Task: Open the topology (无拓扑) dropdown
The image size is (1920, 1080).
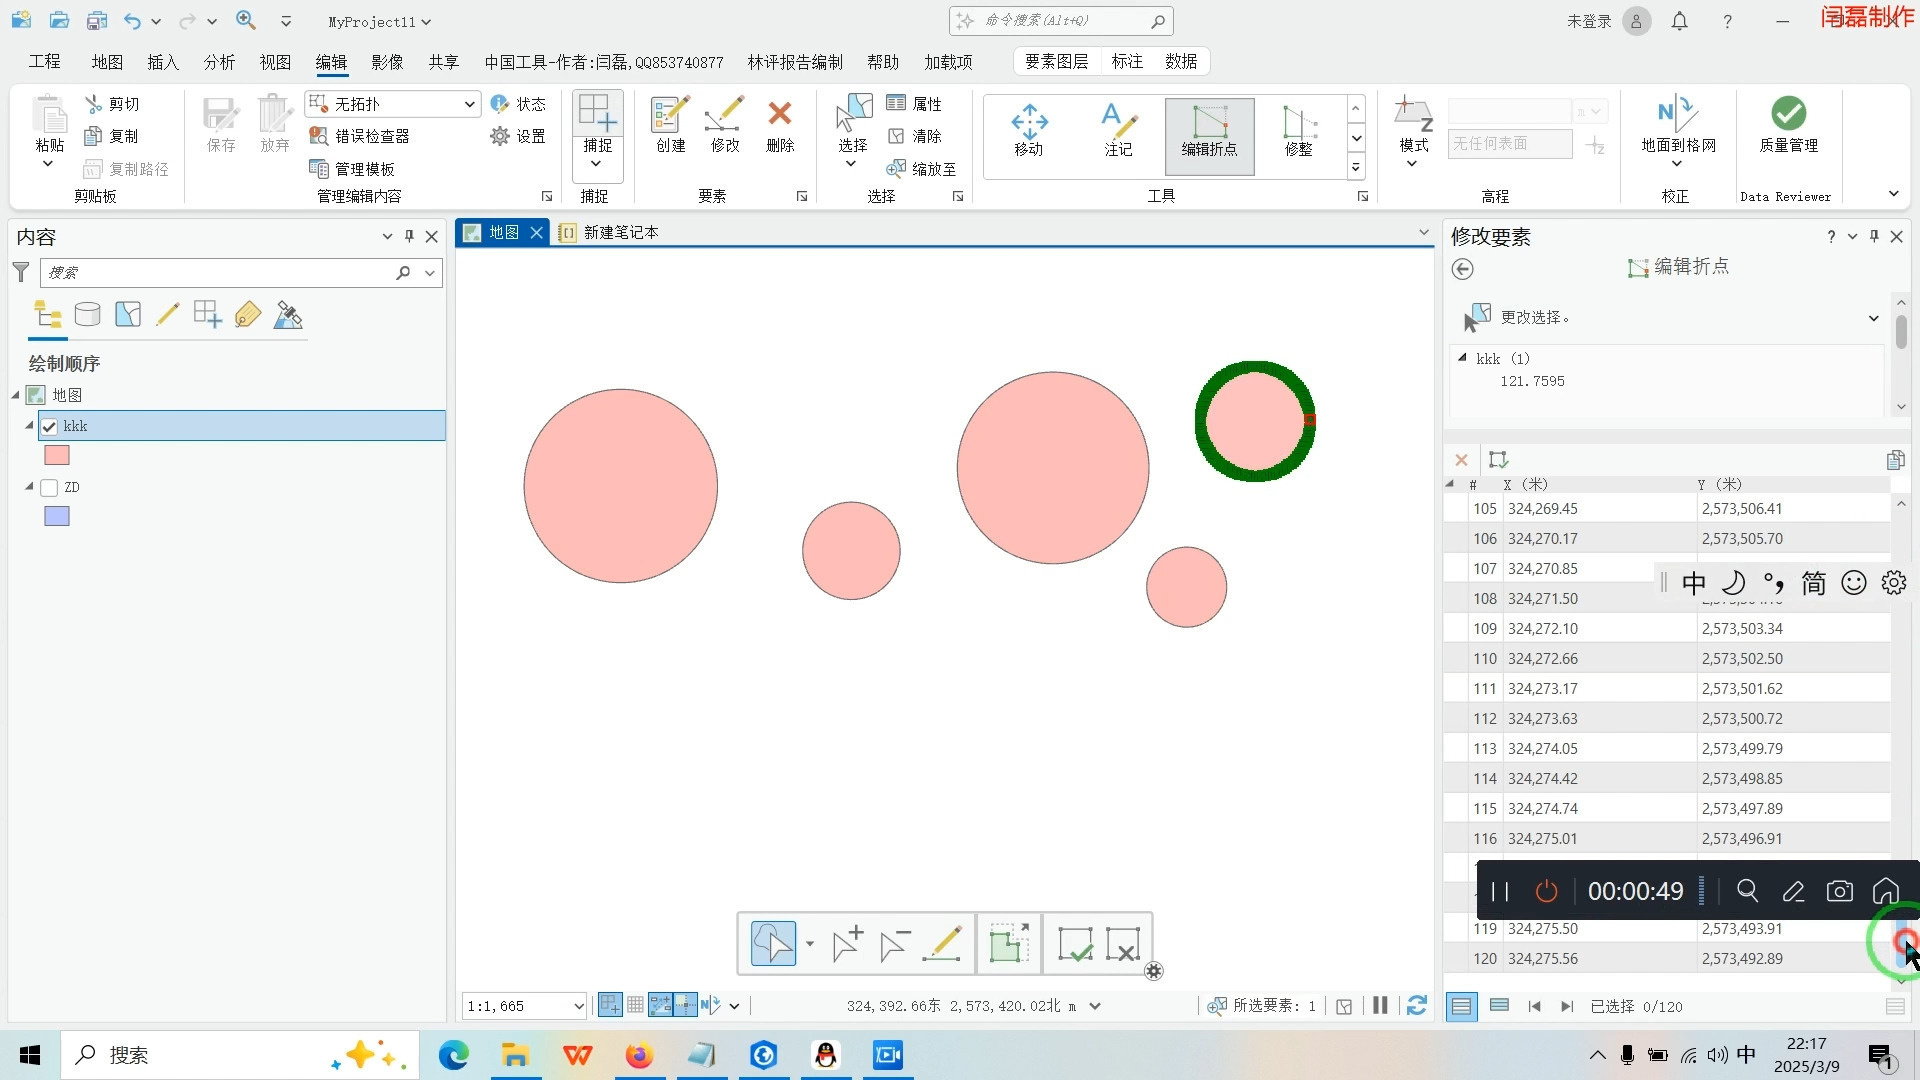Action: [468, 104]
